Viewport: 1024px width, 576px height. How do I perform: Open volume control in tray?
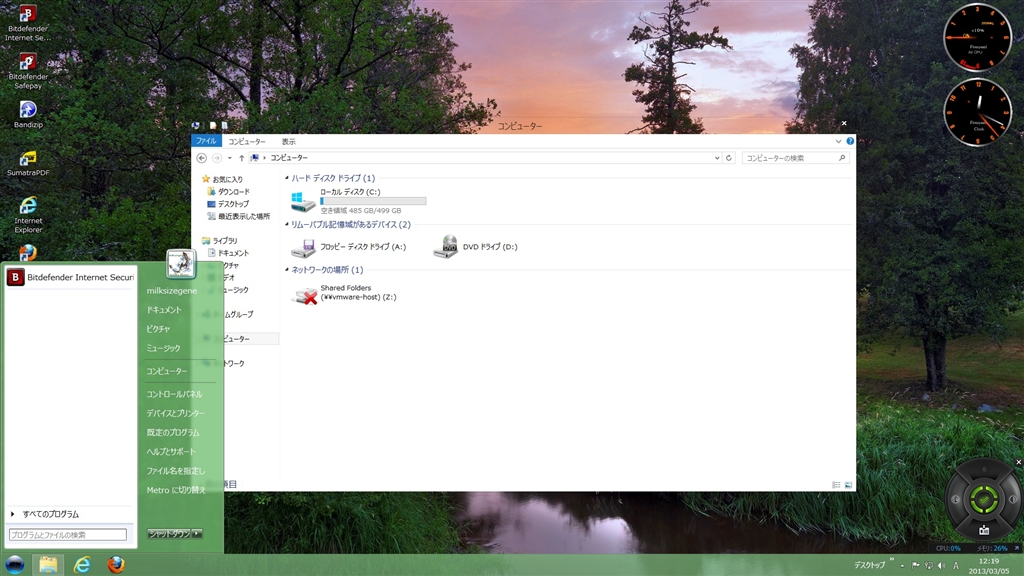point(941,566)
